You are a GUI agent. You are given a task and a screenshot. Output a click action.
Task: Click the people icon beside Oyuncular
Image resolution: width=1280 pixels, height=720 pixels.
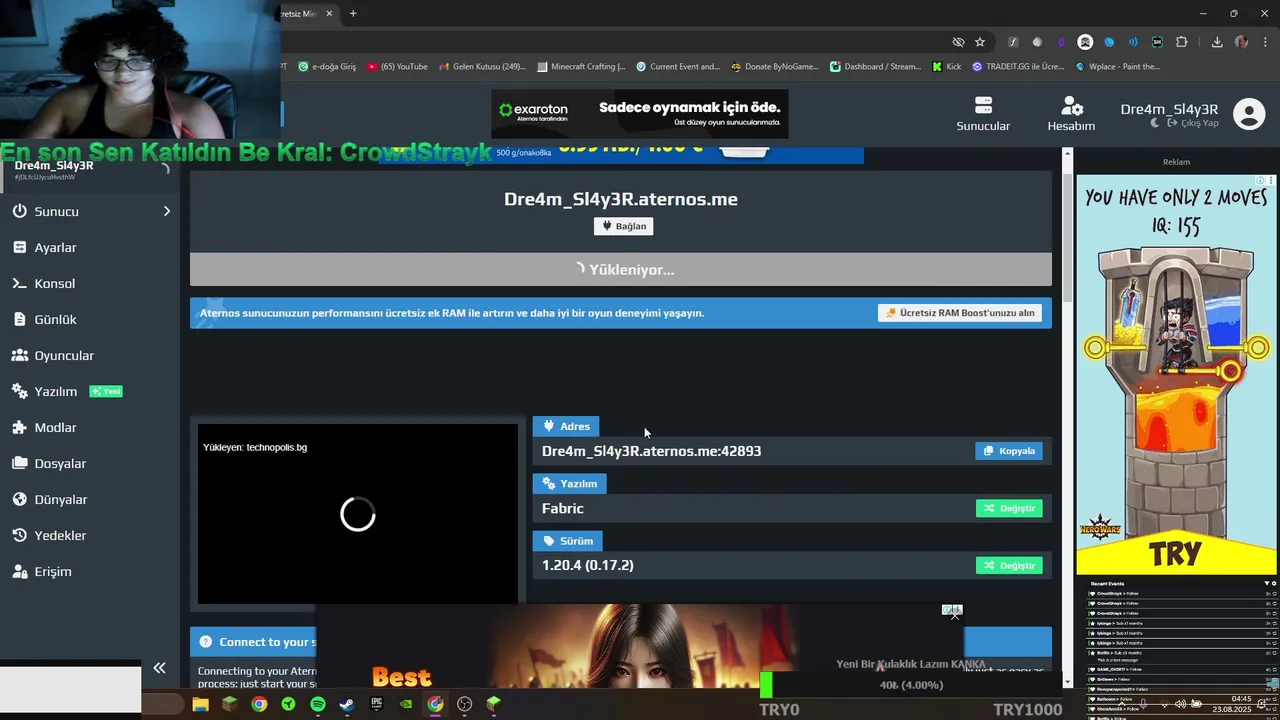19,355
